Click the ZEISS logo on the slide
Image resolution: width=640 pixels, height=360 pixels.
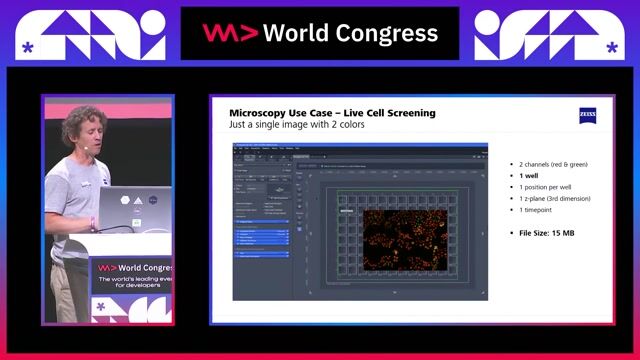pos(588,116)
